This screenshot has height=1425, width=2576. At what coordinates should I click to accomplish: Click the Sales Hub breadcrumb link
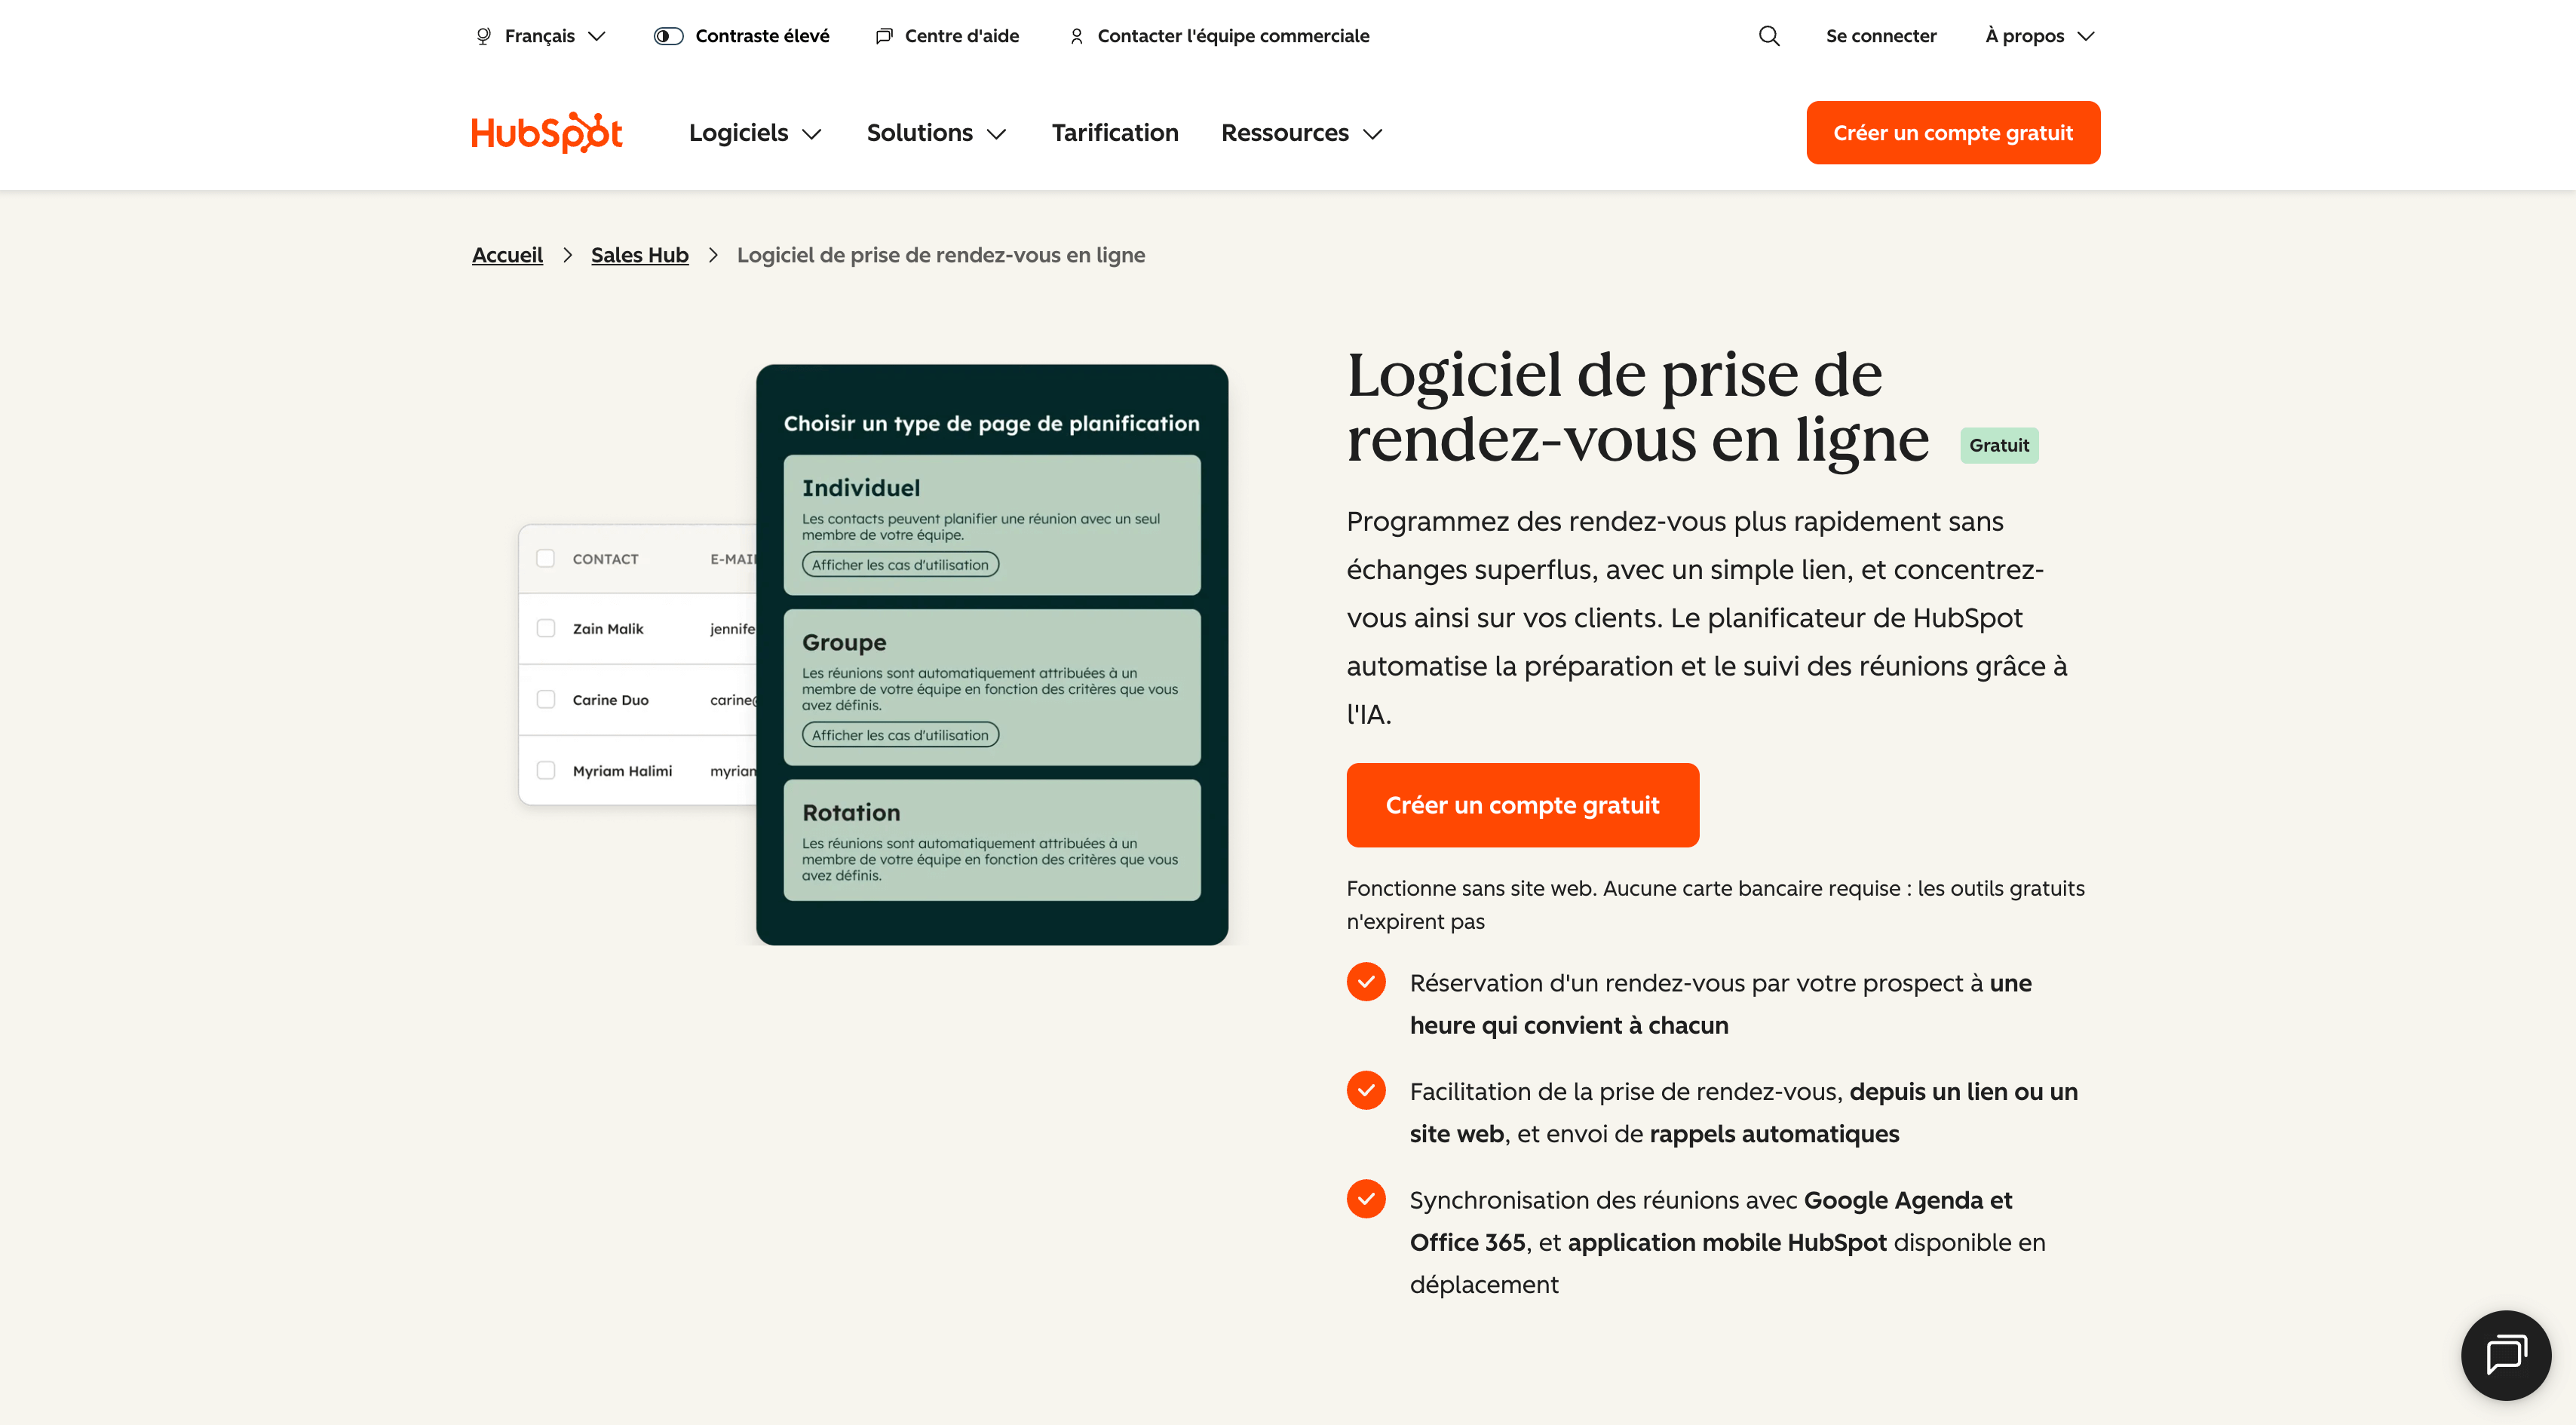point(639,255)
